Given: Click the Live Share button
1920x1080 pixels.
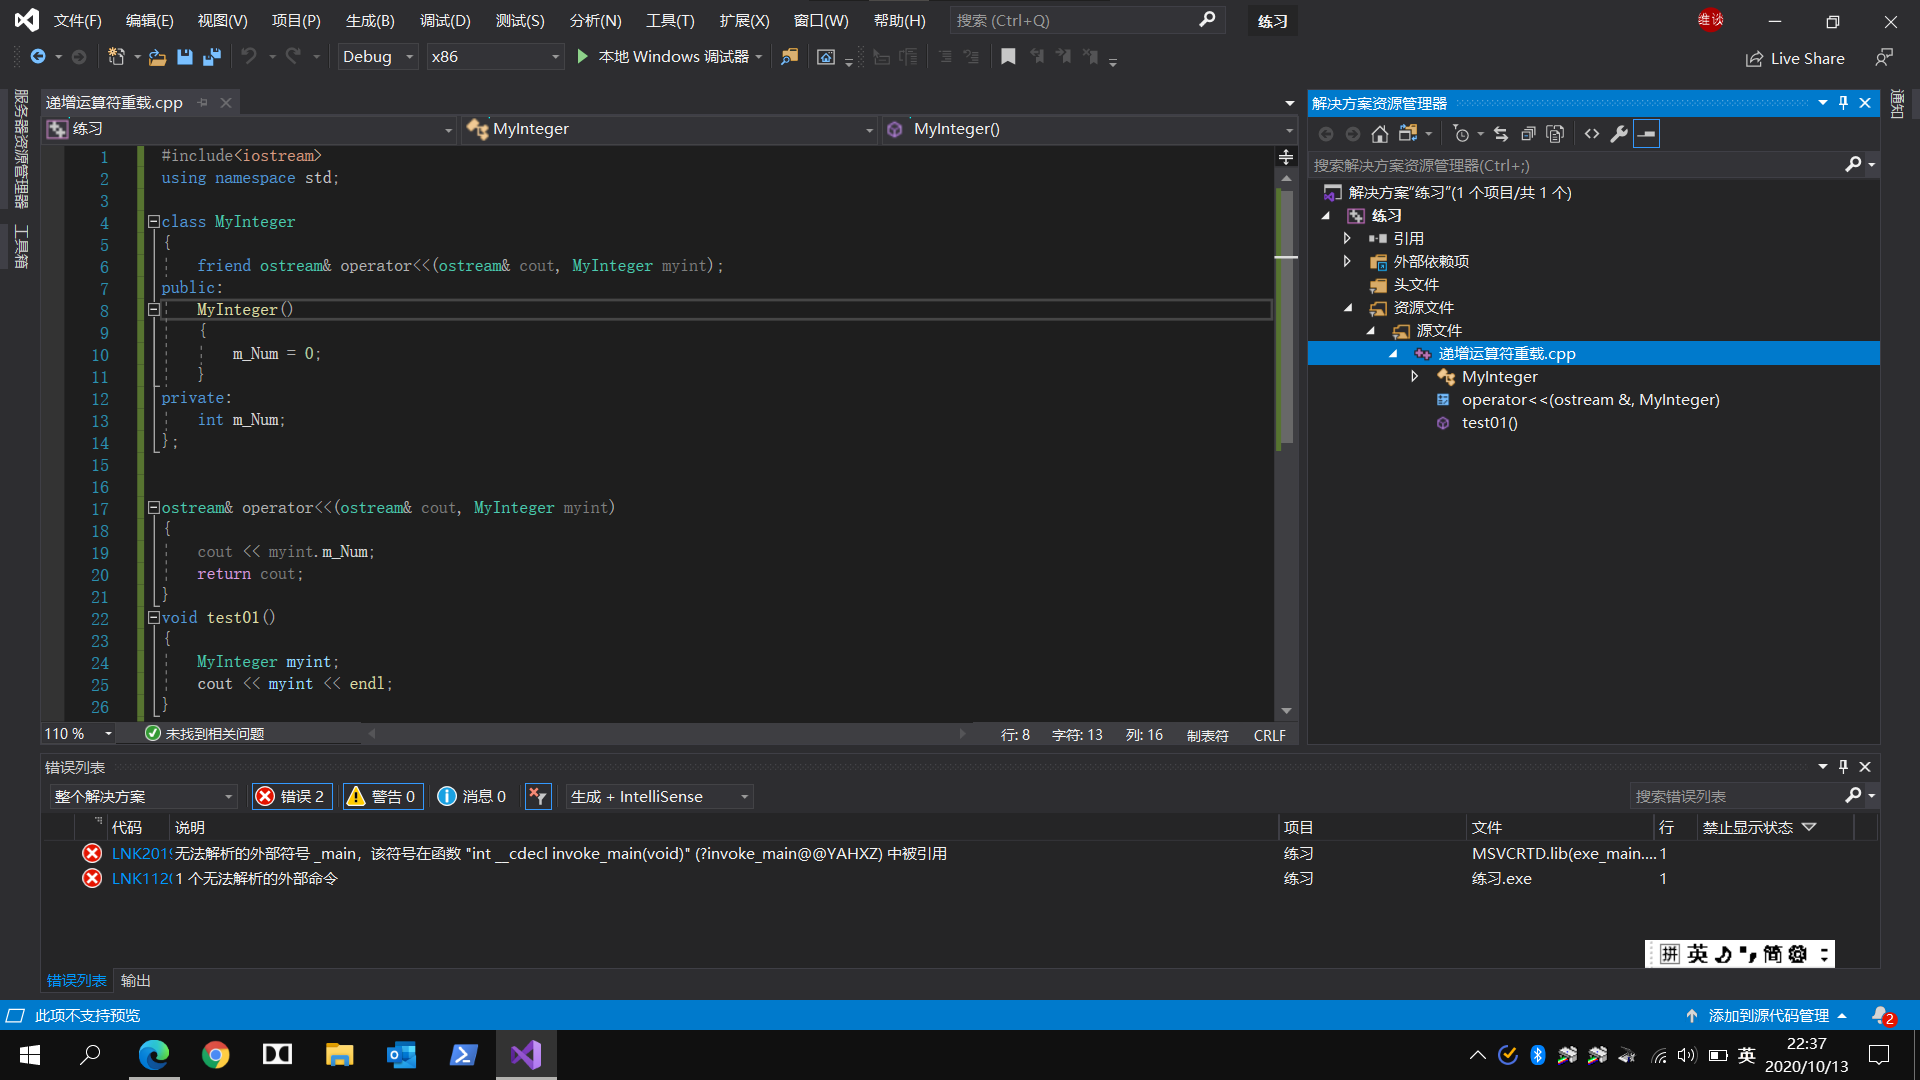Looking at the screenshot, I should 1796,59.
